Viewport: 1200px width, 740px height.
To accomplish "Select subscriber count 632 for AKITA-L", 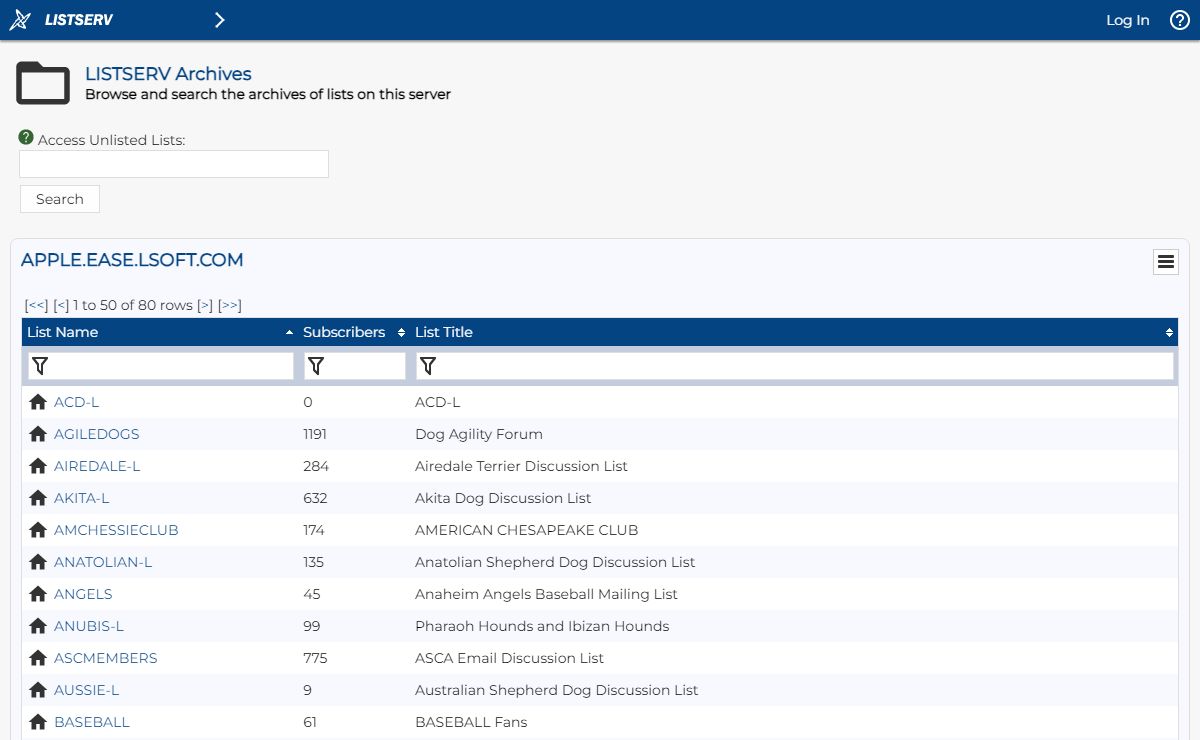I will click(315, 498).
